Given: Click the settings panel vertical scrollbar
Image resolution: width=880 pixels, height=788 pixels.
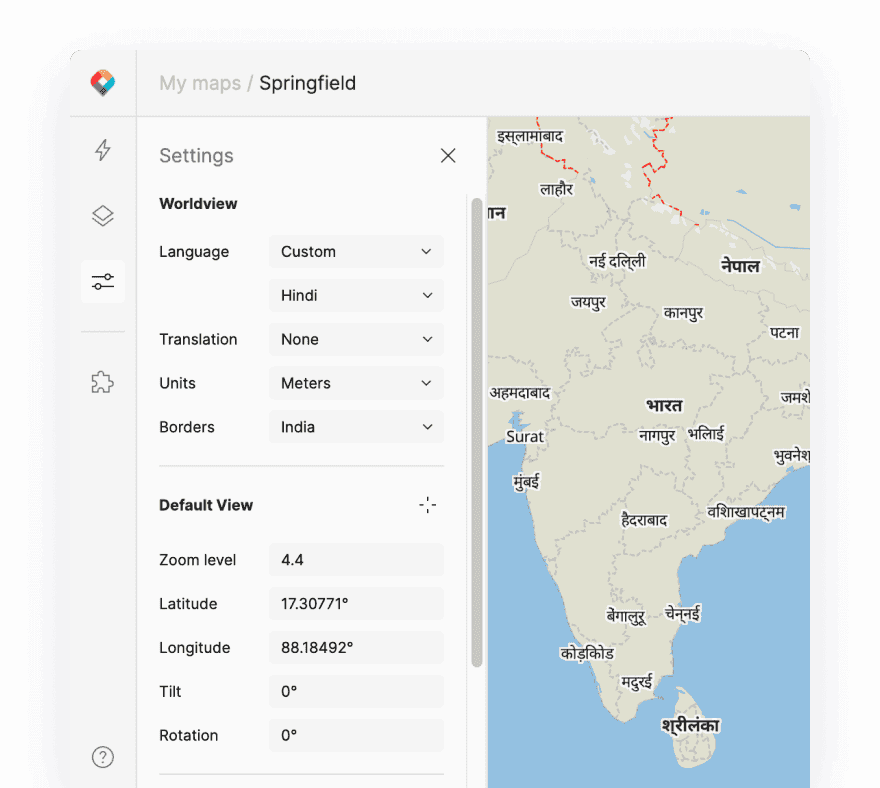Looking at the screenshot, I should click(477, 432).
